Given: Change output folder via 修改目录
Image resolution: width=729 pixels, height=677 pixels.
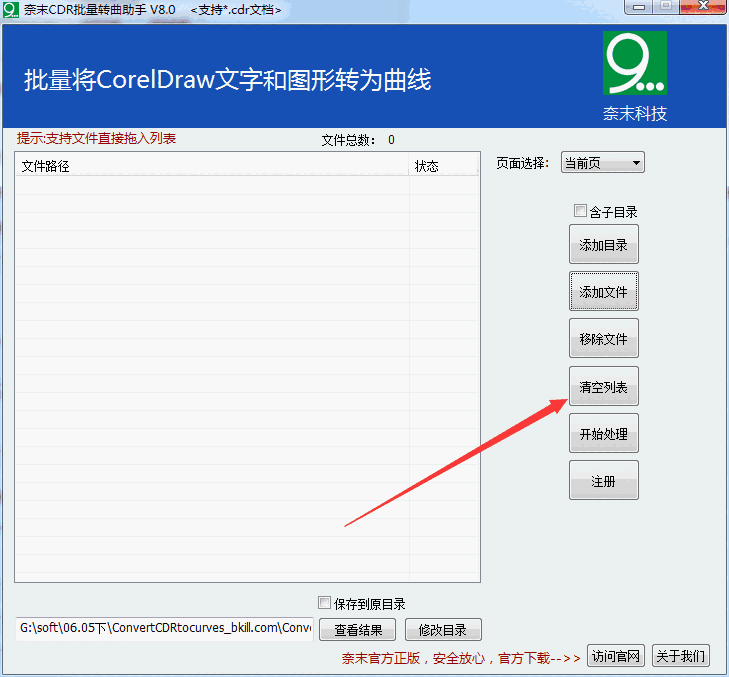Looking at the screenshot, I should (x=443, y=630).
